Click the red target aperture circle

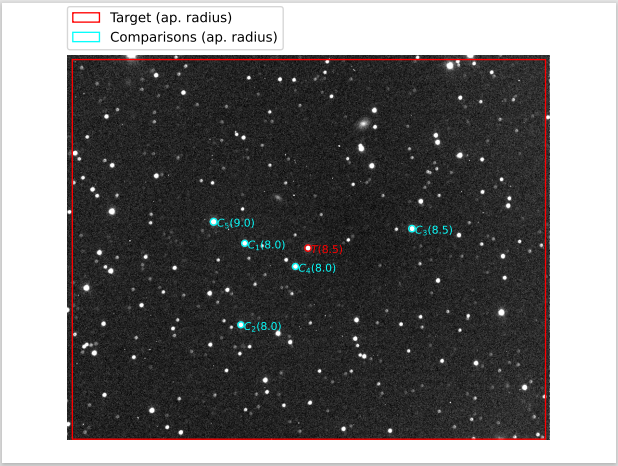[308, 248]
